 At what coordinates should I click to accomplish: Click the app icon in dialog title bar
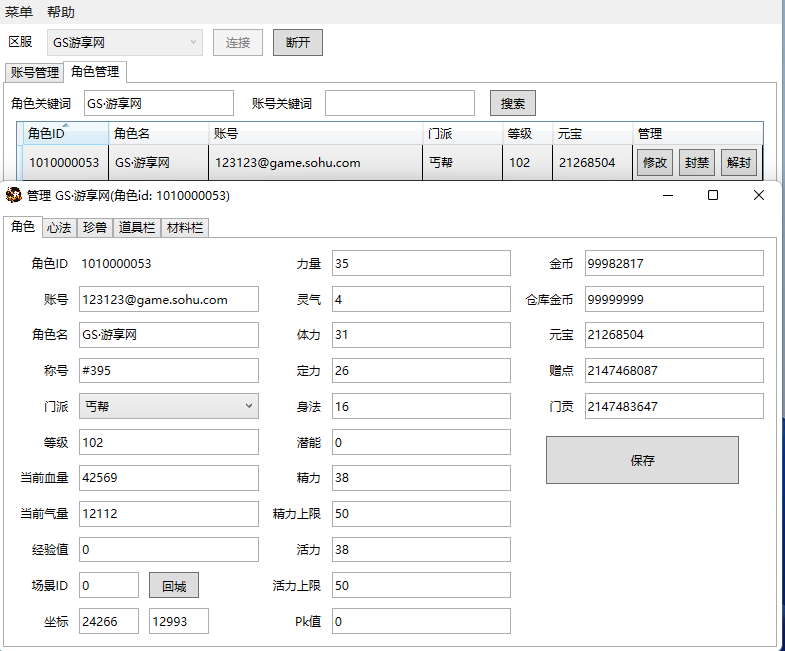coord(14,196)
